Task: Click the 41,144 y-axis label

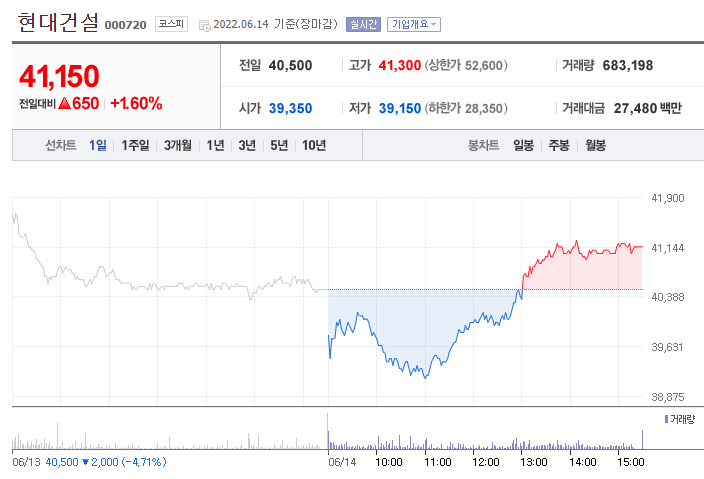Action: [668, 248]
